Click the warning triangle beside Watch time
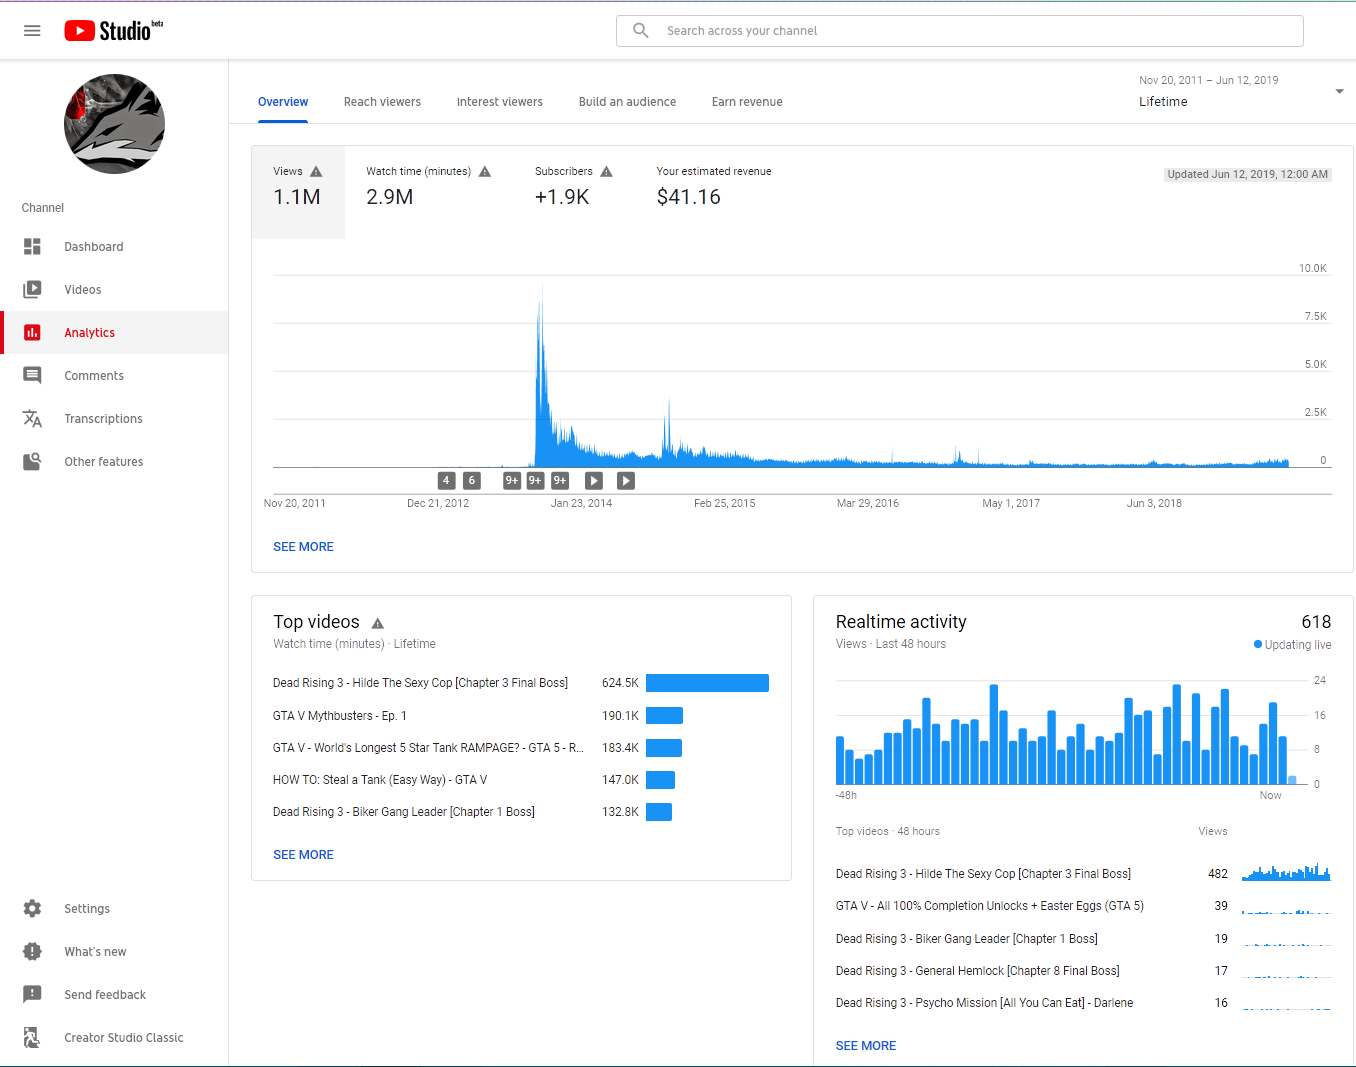 [x=485, y=172]
